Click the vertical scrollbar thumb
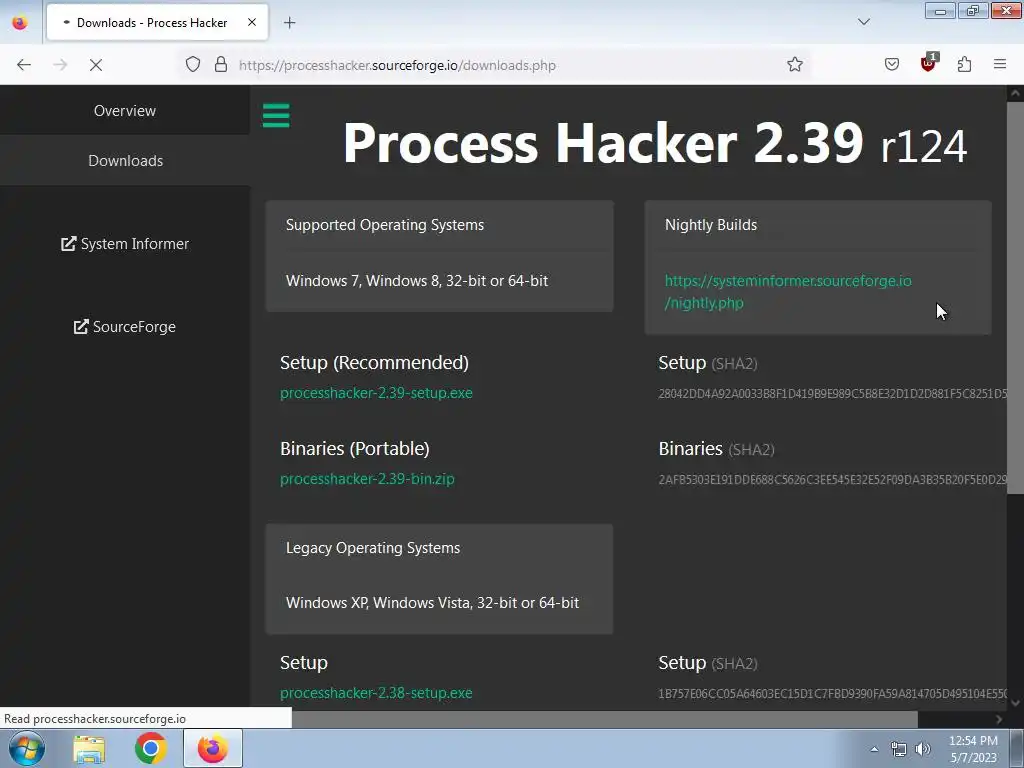Image resolution: width=1024 pixels, height=768 pixels. (x=1015, y=297)
